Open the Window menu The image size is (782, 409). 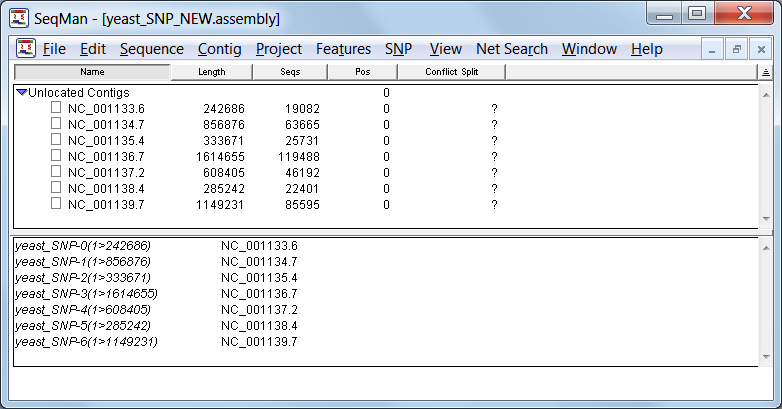[589, 49]
